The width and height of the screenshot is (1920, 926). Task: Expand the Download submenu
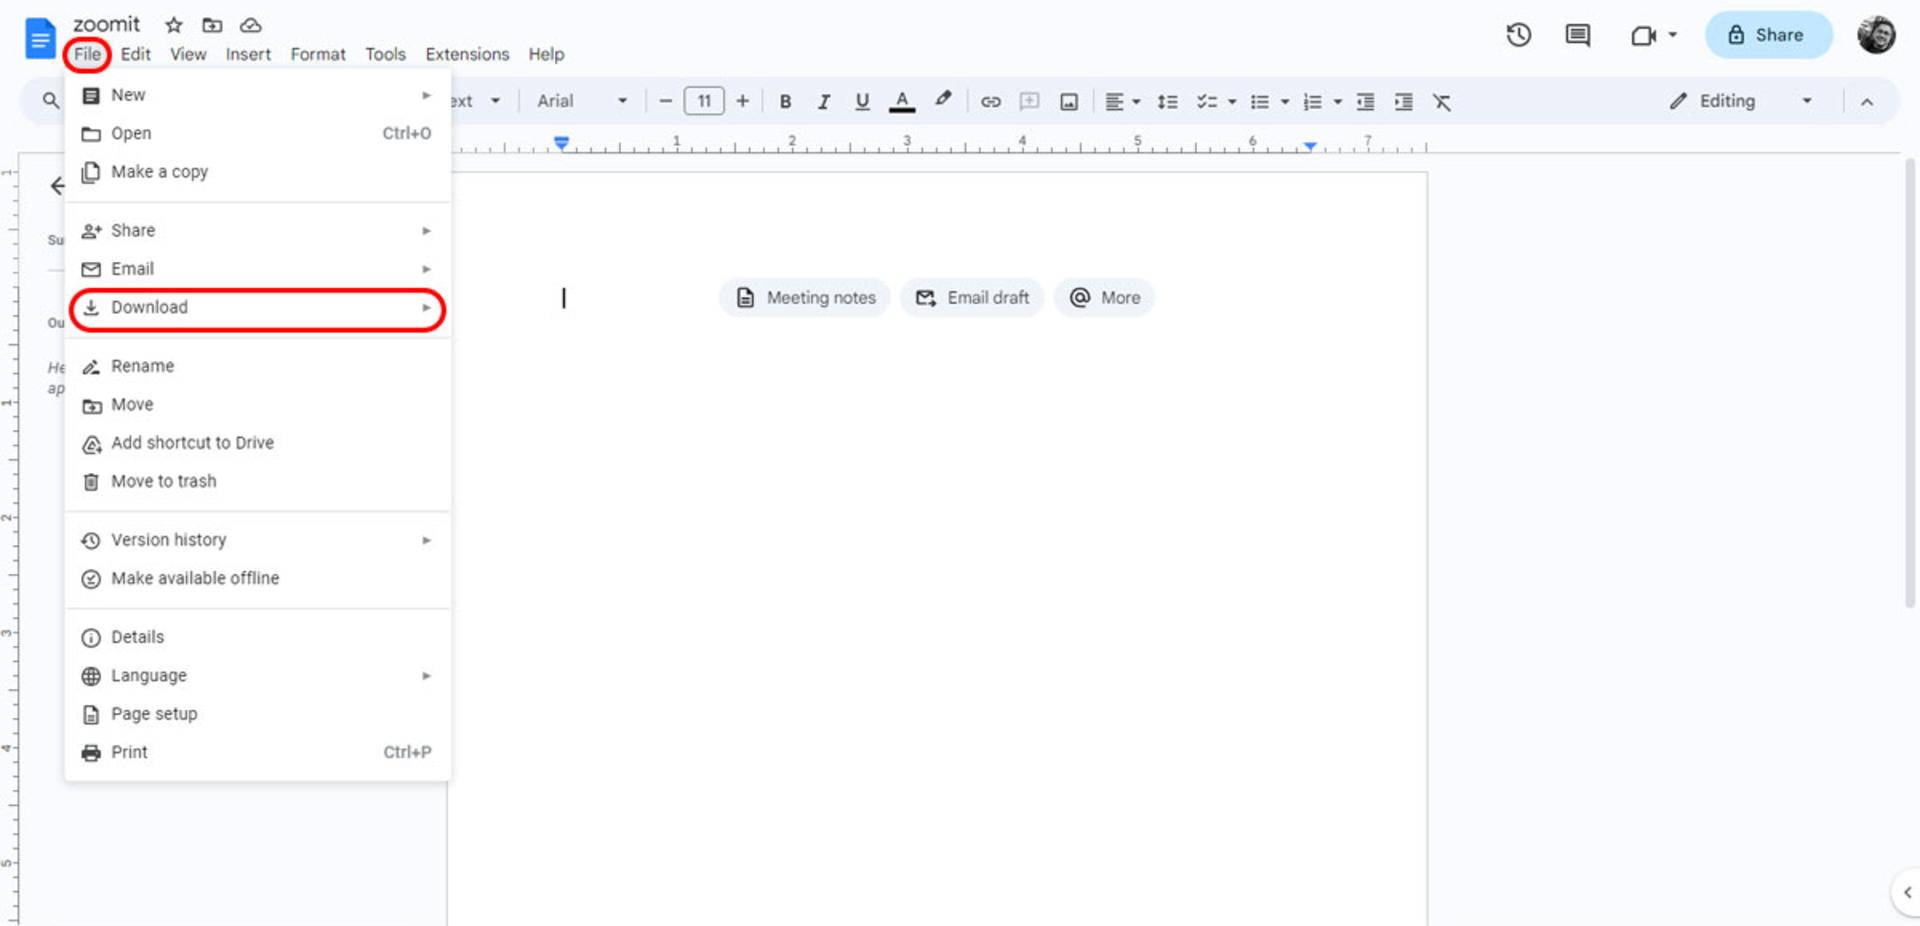(x=258, y=308)
